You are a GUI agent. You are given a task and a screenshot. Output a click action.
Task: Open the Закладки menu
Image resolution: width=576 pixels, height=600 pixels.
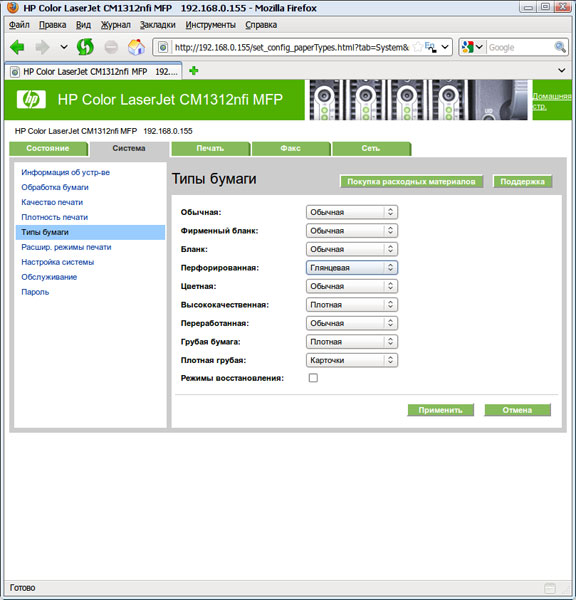coord(157,25)
